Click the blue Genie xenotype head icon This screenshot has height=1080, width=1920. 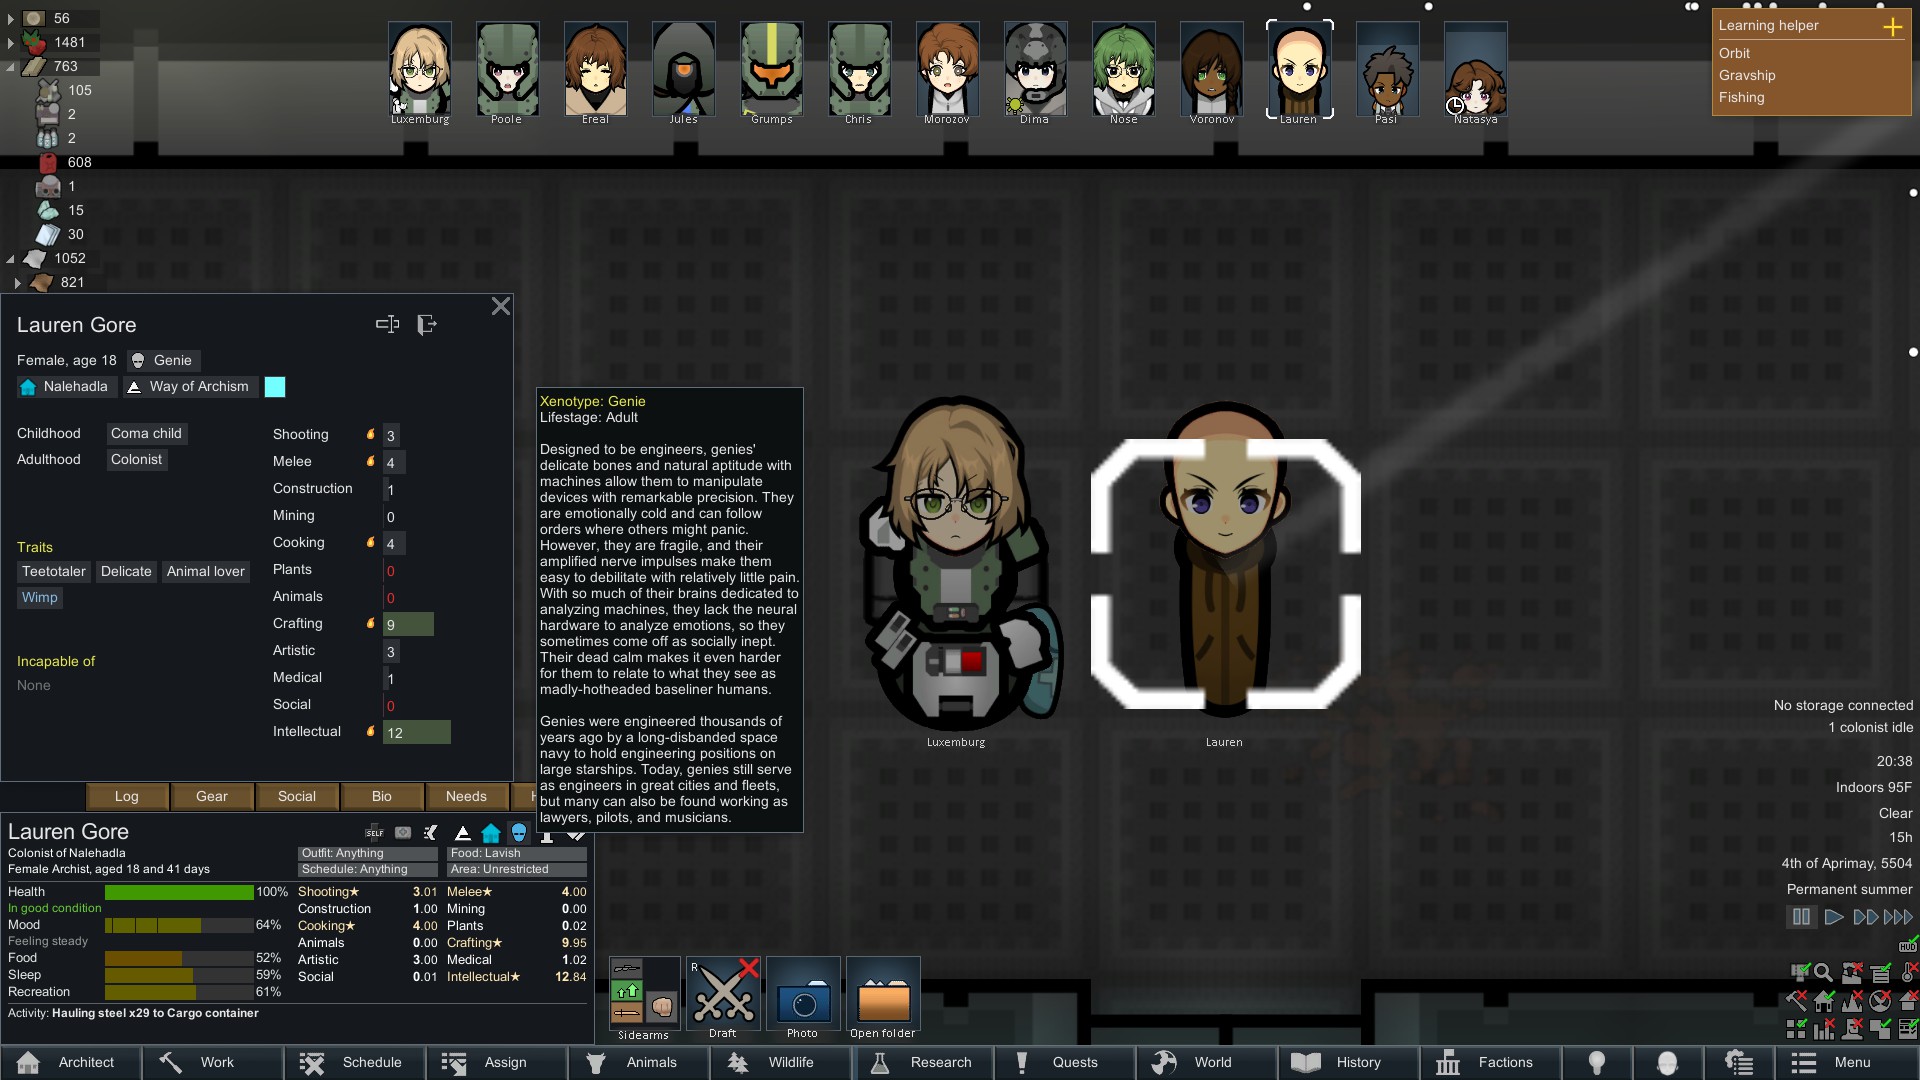pyautogui.click(x=519, y=832)
